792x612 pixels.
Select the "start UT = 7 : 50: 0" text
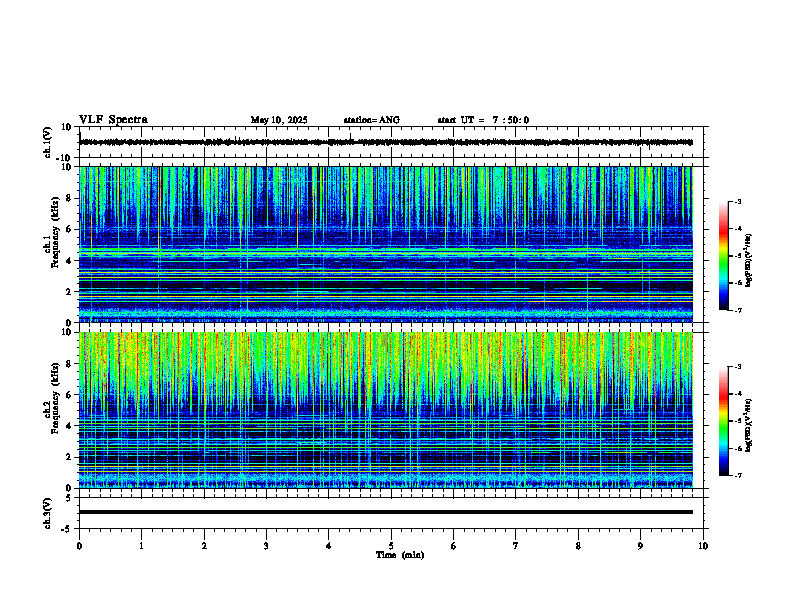[x=483, y=120]
